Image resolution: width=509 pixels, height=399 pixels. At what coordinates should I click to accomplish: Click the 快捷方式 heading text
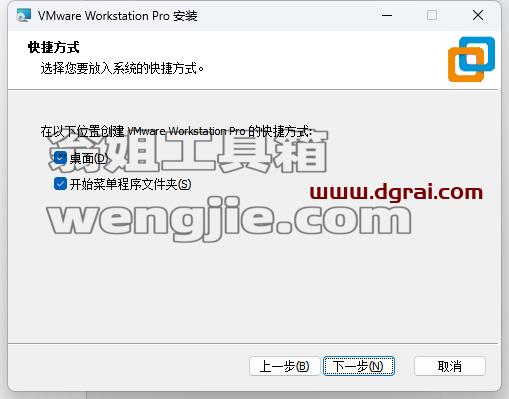click(x=54, y=47)
